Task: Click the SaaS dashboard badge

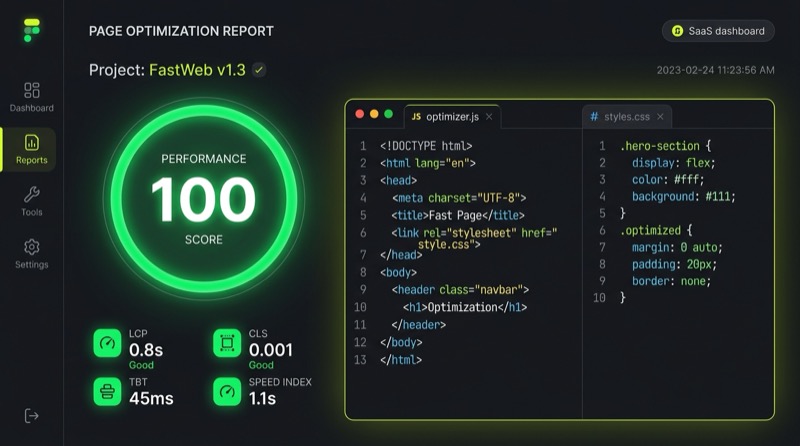Action: click(718, 31)
